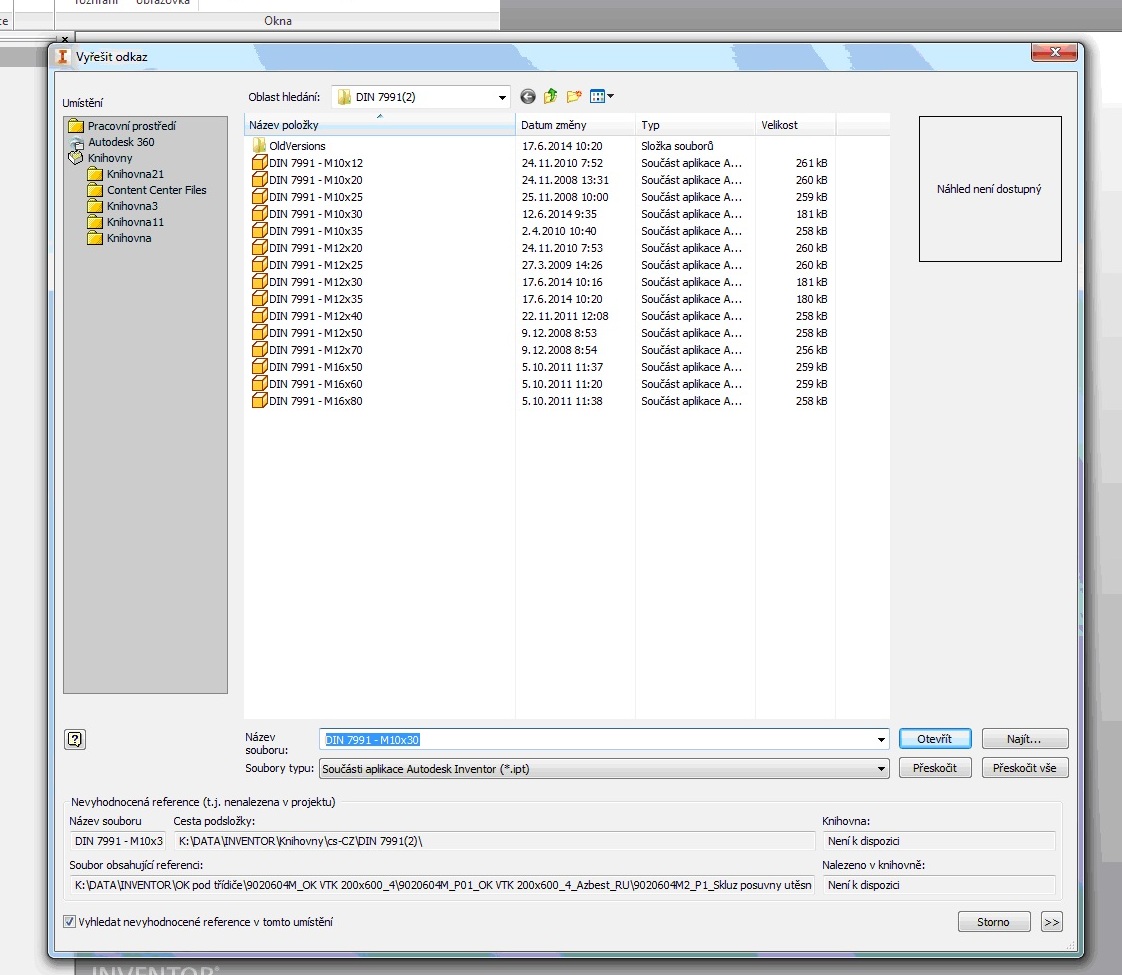The height and width of the screenshot is (975, 1122).
Task: Sort by Velikost column header
Action: pyautogui.click(x=795, y=125)
